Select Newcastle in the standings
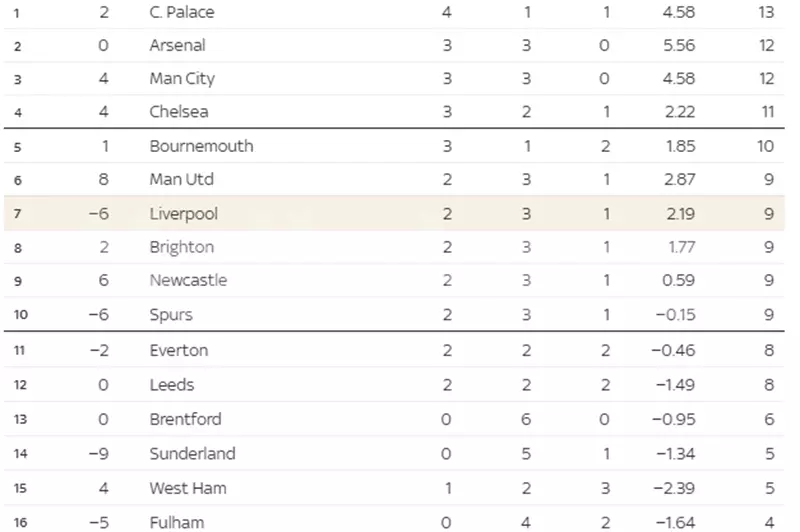Image resolution: width=800 pixels, height=532 pixels. click(188, 280)
